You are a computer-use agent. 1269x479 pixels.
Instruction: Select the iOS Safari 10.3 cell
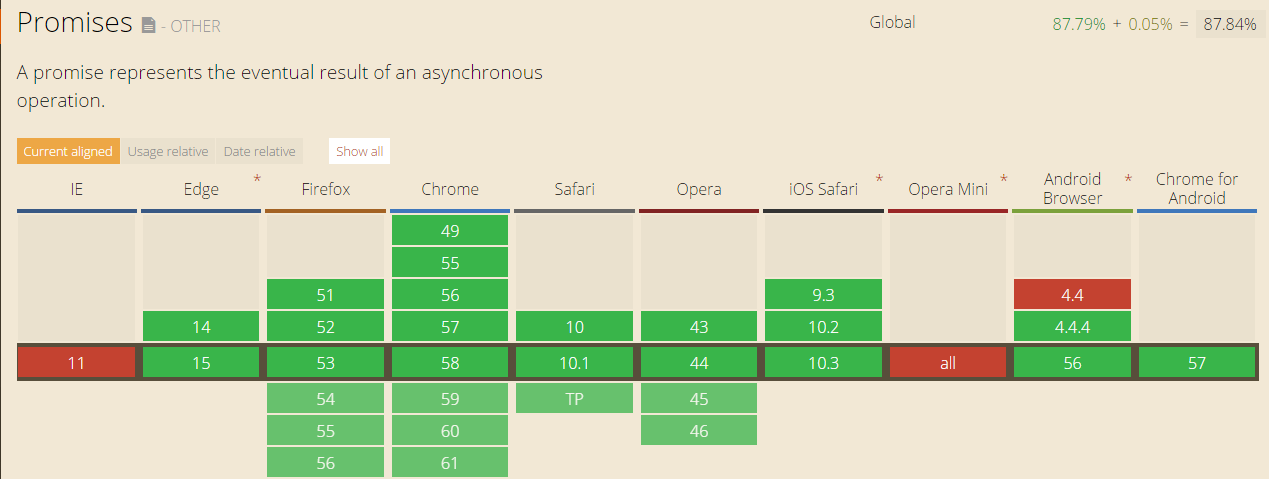823,363
